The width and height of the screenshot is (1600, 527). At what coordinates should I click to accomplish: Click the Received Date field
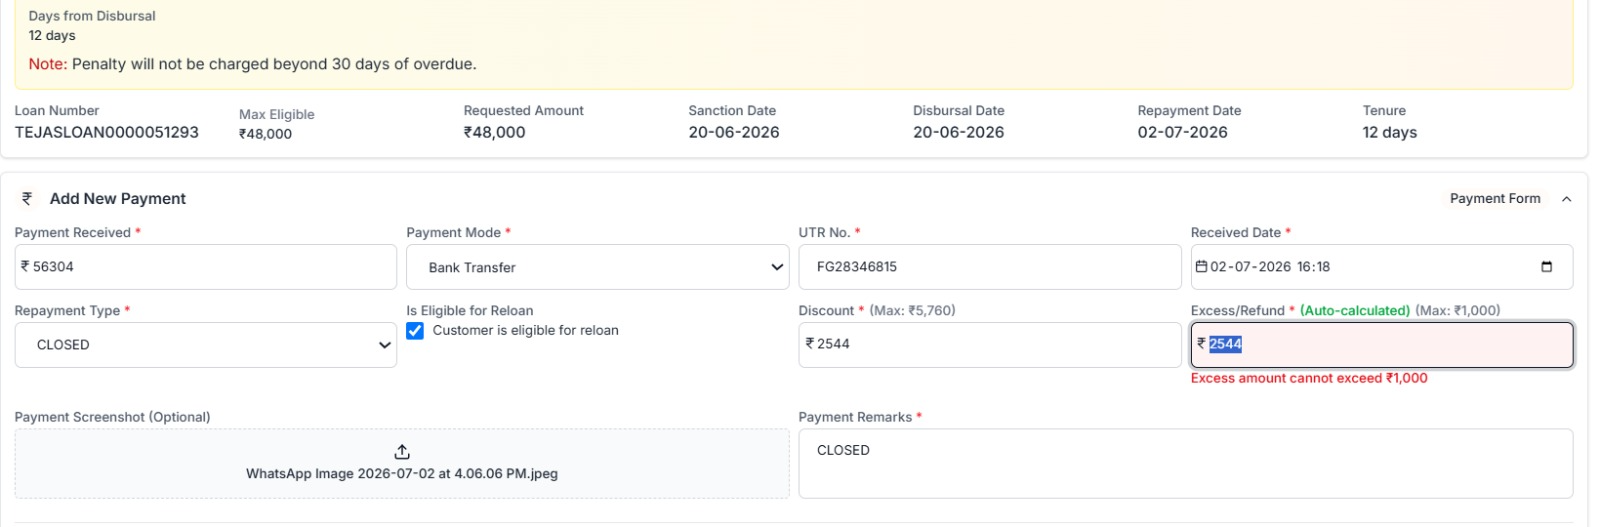pos(1381,267)
